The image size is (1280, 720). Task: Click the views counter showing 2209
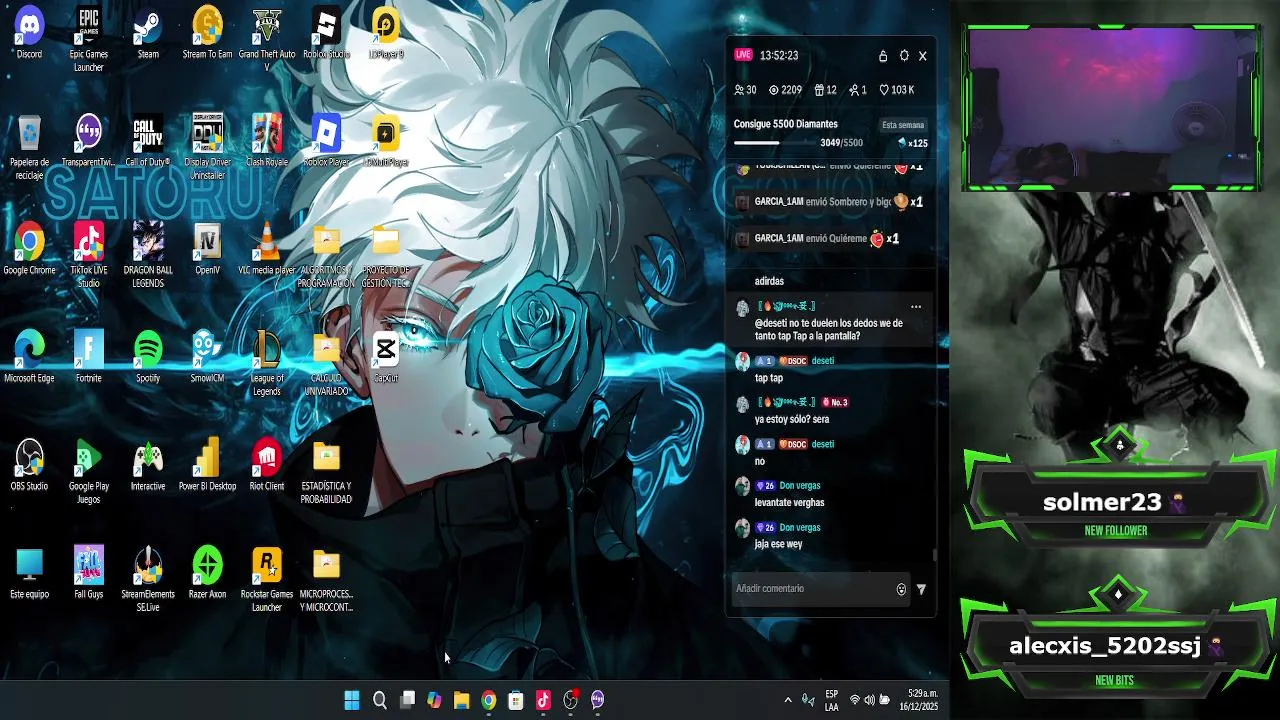tap(785, 90)
